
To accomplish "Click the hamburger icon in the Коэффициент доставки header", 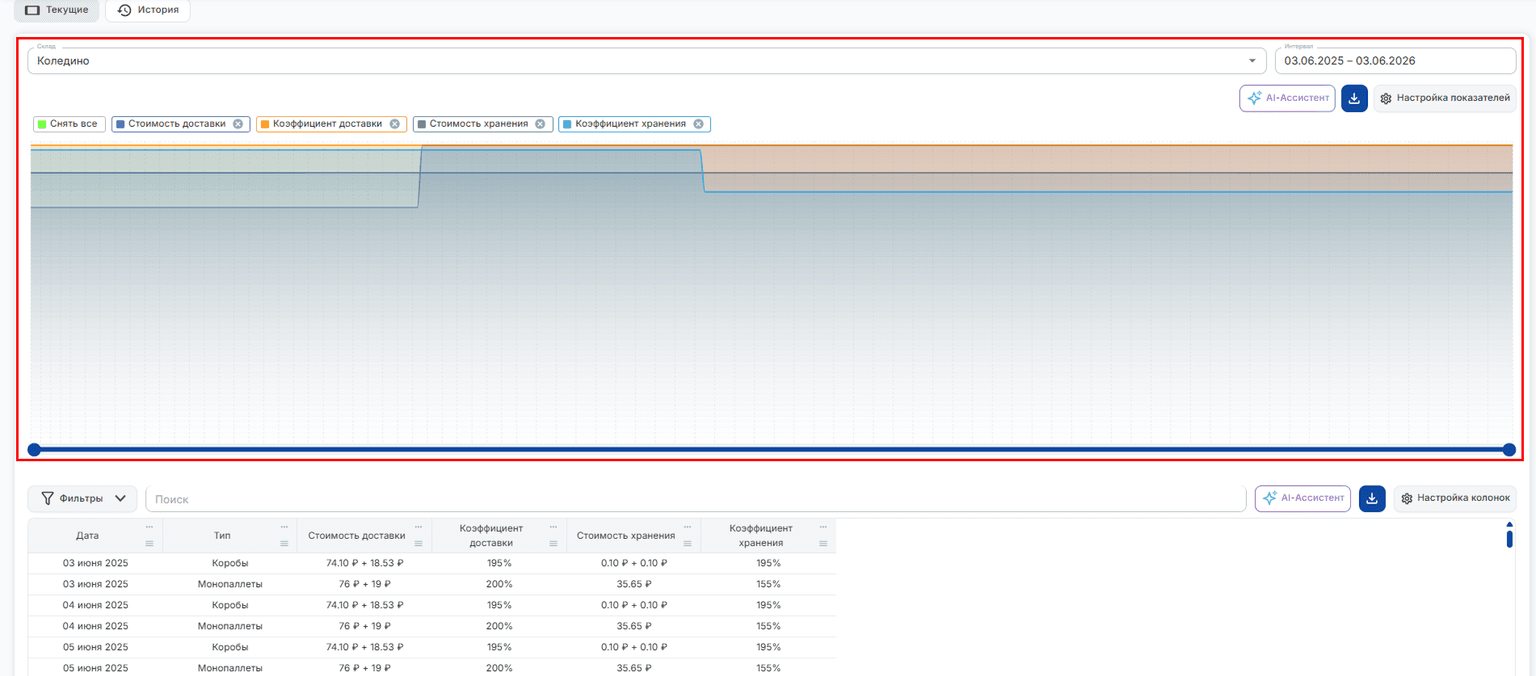I will coord(553,544).
